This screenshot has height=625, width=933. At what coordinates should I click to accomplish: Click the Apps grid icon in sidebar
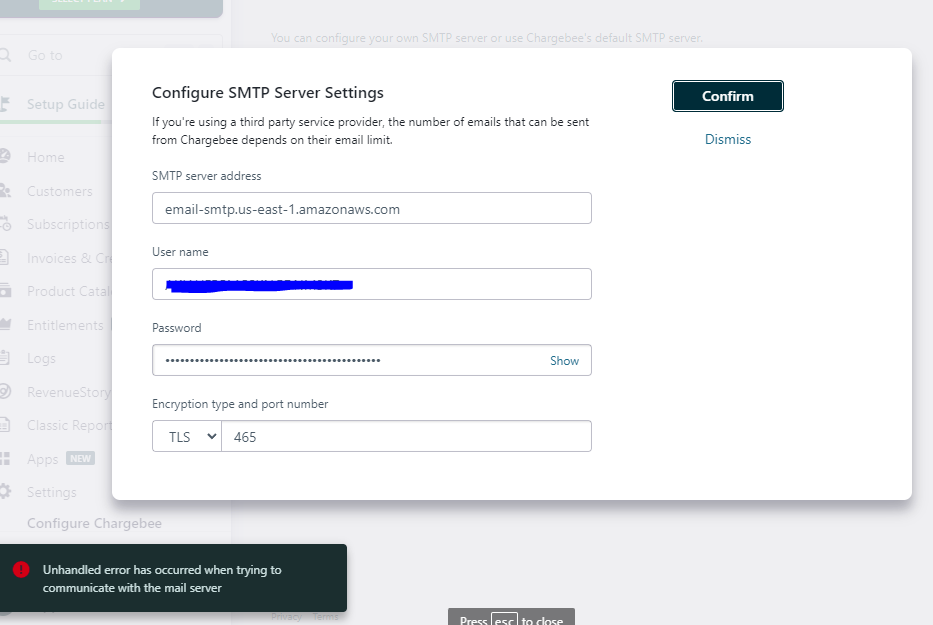[x=6, y=459]
